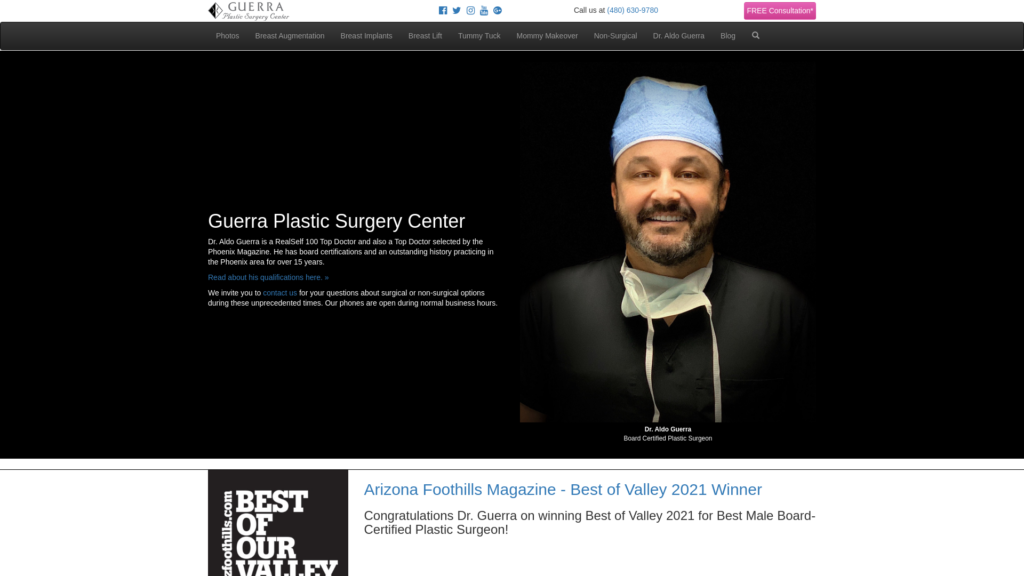
Task: Call the phone number (480) 630-9780
Action: pyautogui.click(x=632, y=10)
